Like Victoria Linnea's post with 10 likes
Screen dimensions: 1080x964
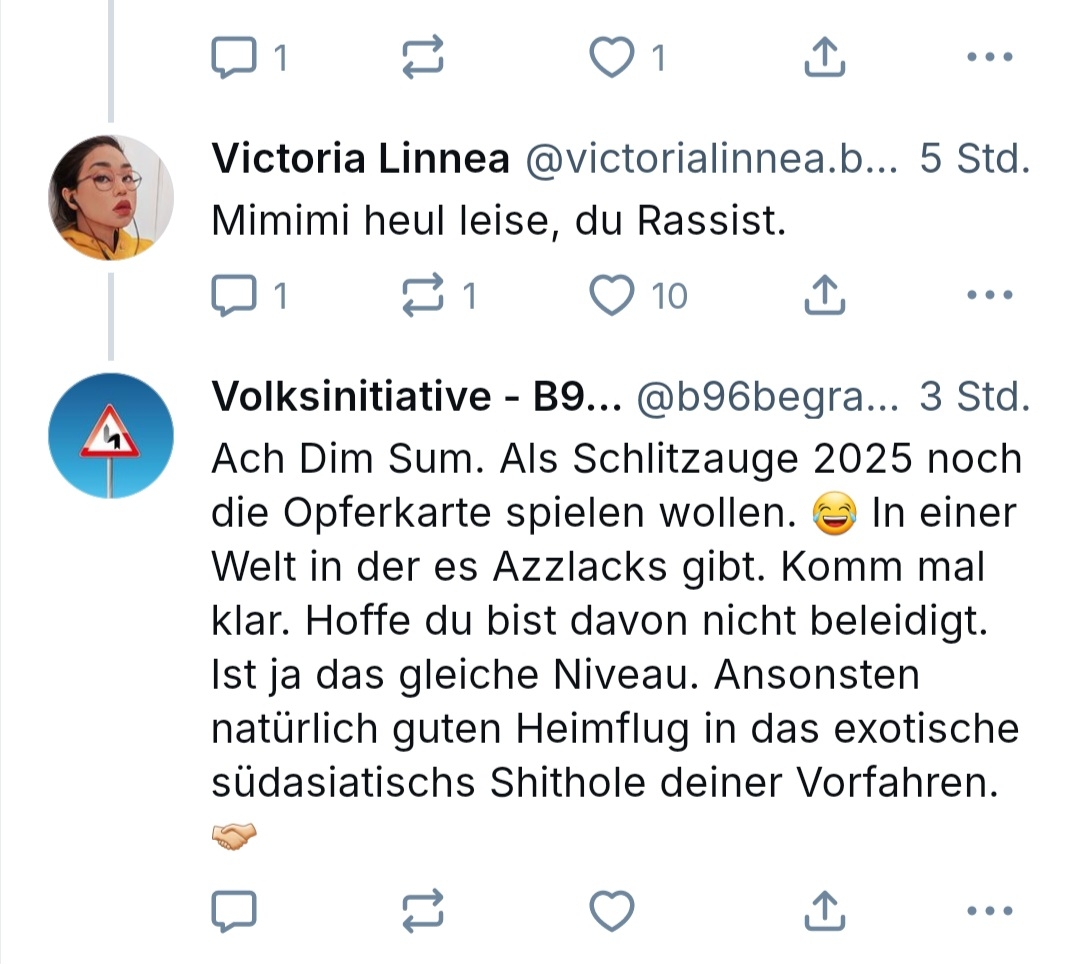pos(613,296)
